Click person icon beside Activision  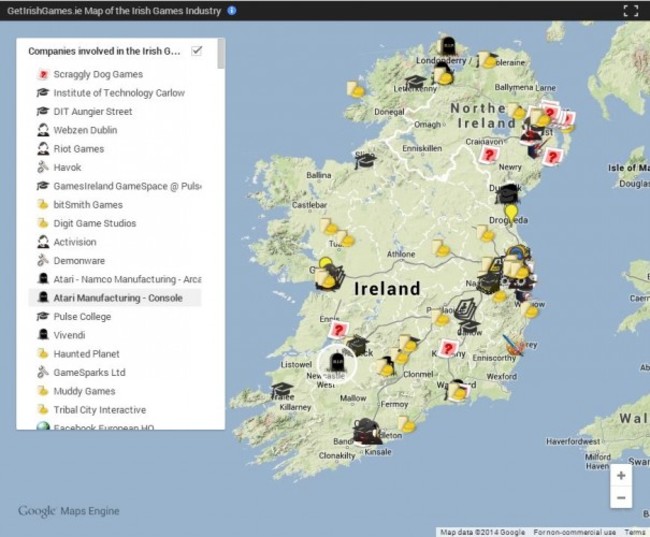coord(43,242)
